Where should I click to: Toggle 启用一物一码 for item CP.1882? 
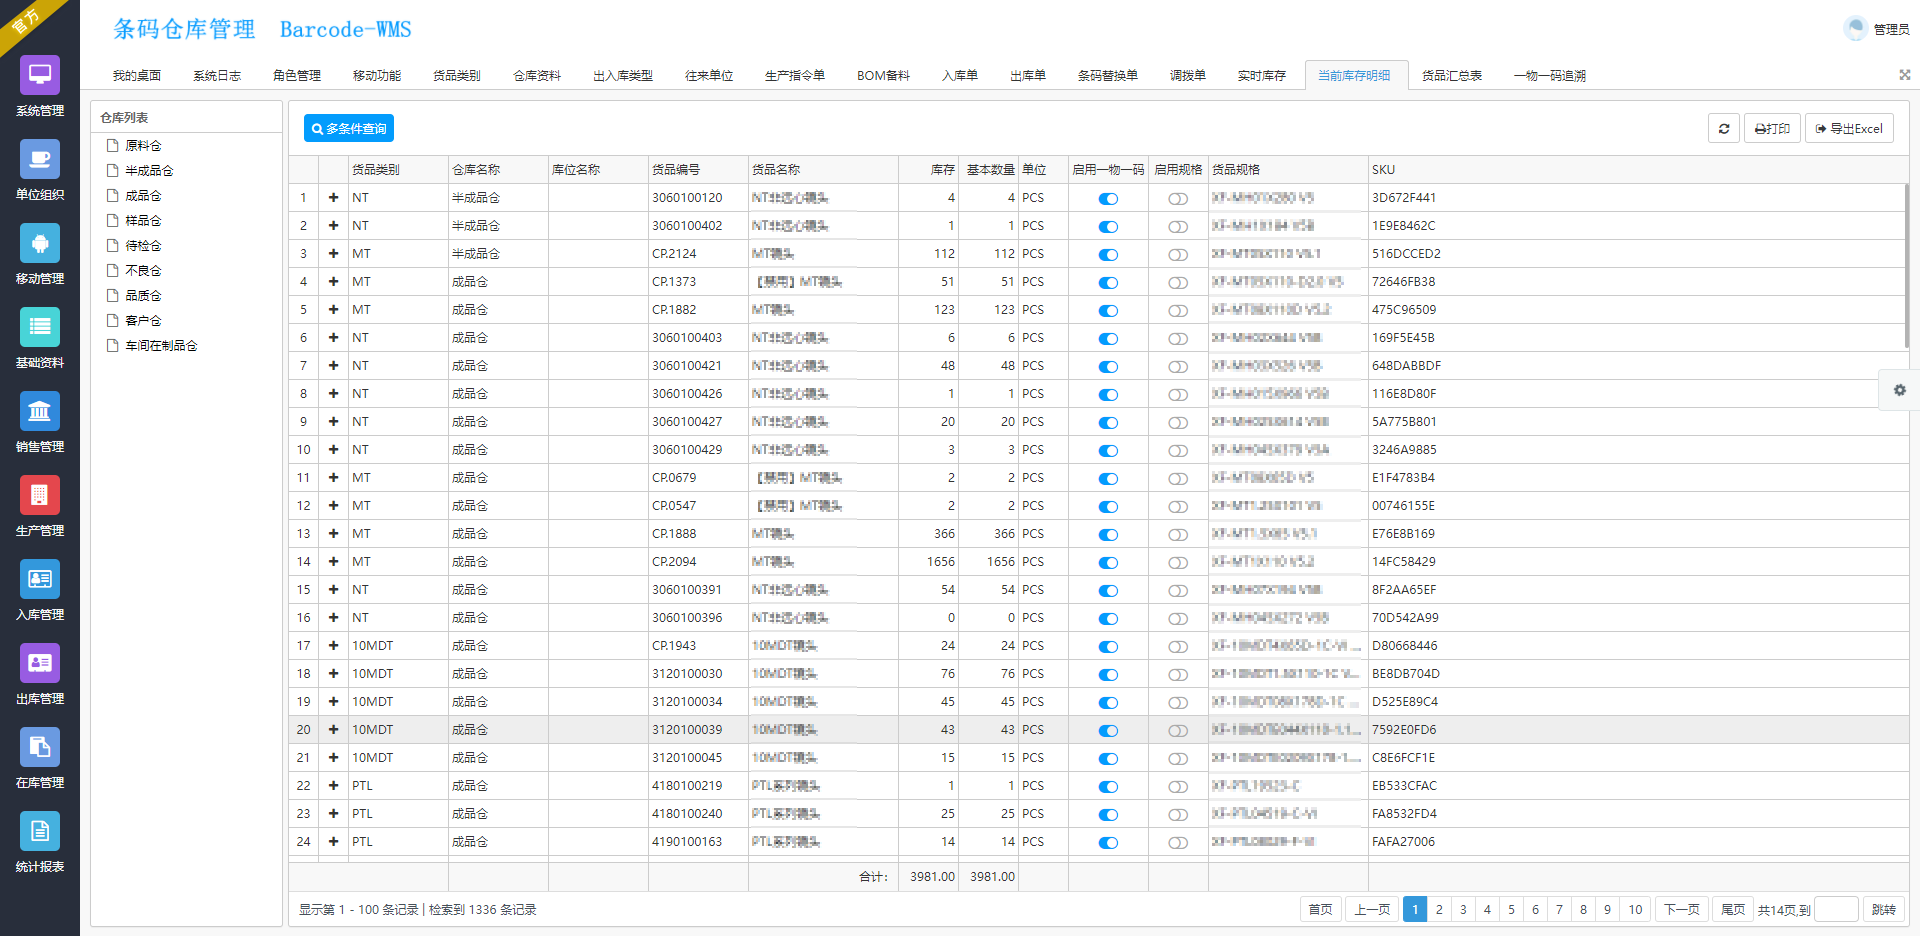click(x=1108, y=311)
